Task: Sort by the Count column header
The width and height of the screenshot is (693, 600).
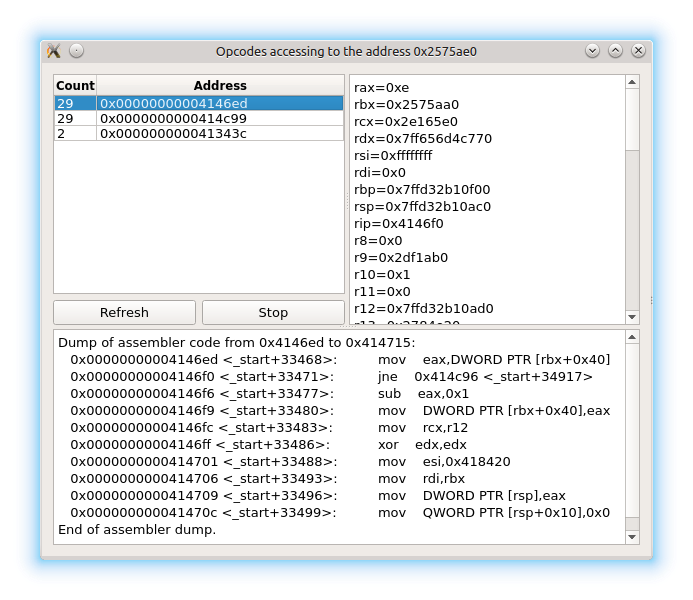Action: coord(75,85)
